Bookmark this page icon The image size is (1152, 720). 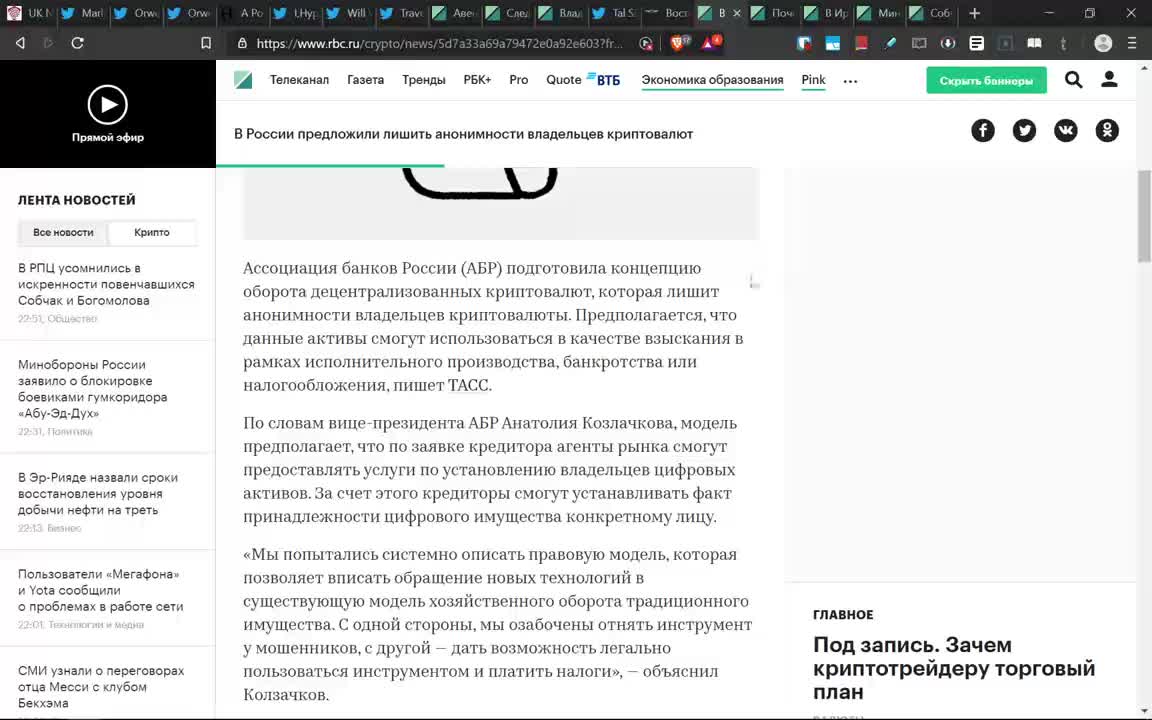[x=206, y=43]
